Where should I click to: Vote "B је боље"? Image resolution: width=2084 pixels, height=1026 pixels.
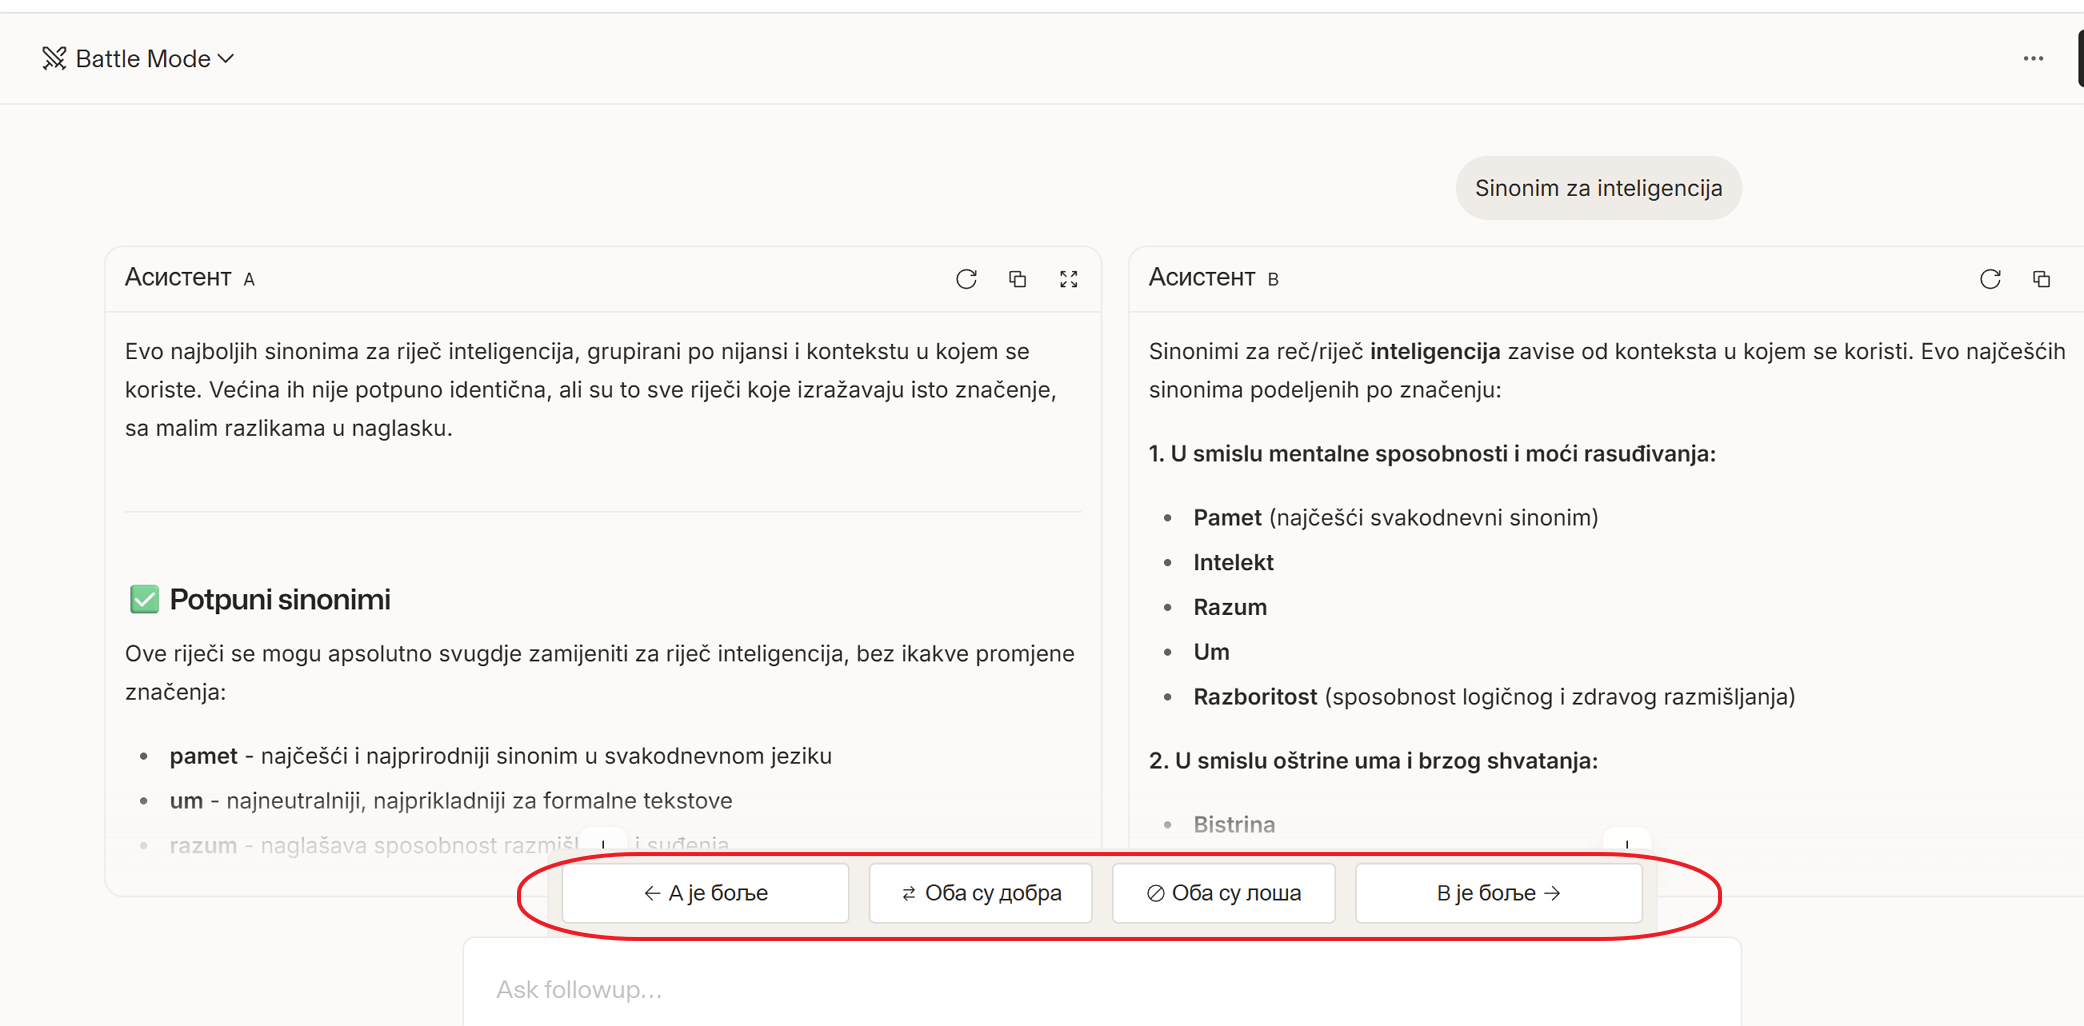(1498, 893)
